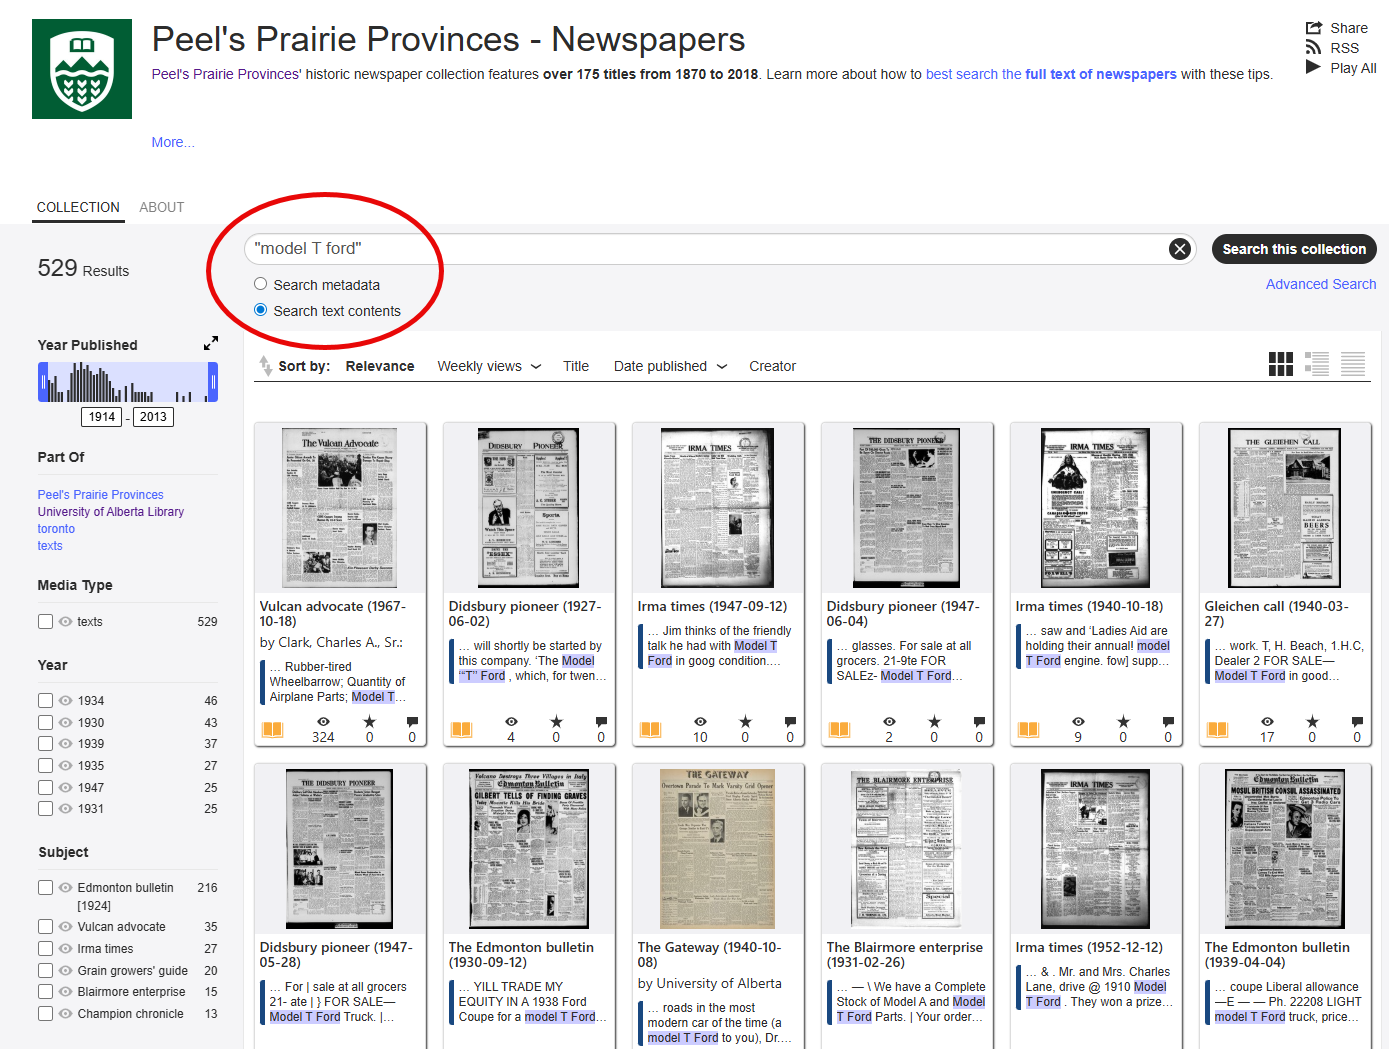Viewport: 1389px width, 1049px height.
Task: Expand the Year Published histogram
Action: (211, 343)
